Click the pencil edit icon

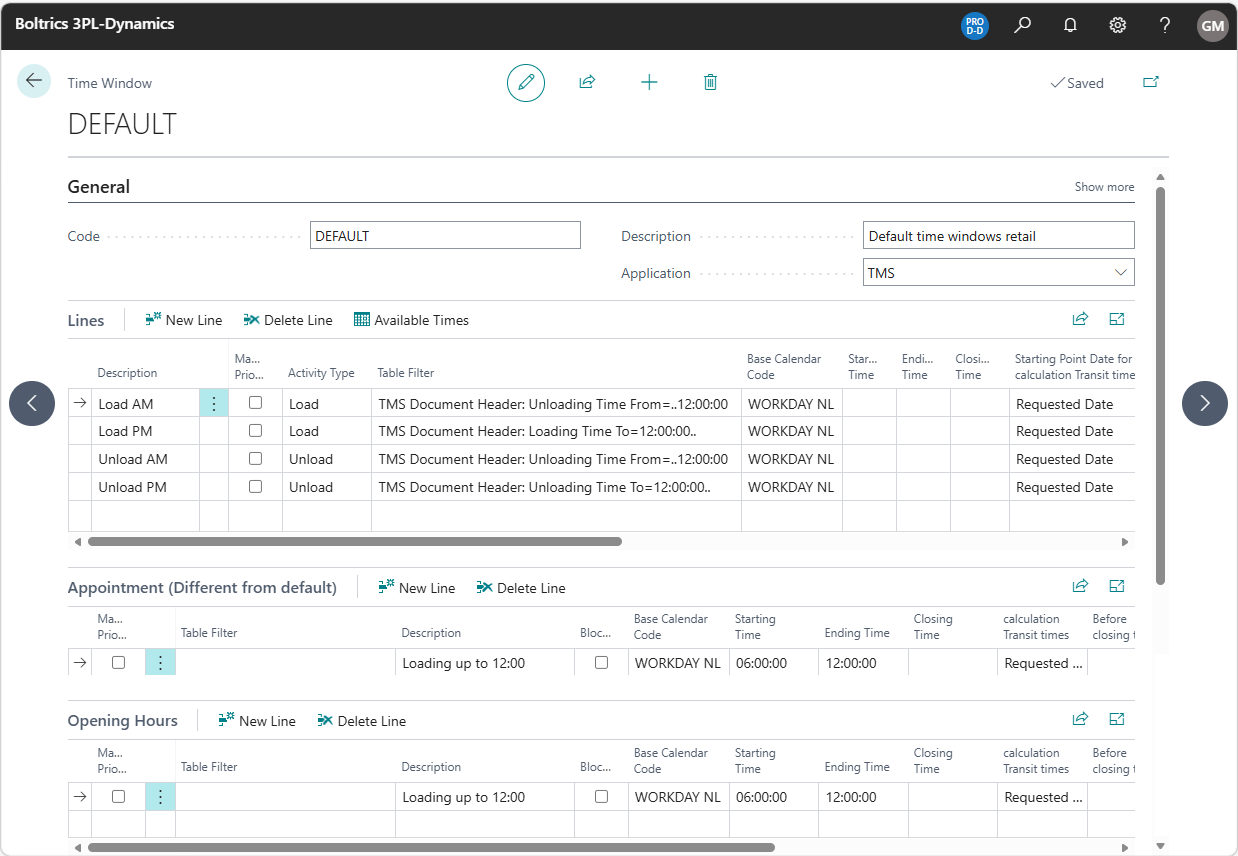[526, 83]
